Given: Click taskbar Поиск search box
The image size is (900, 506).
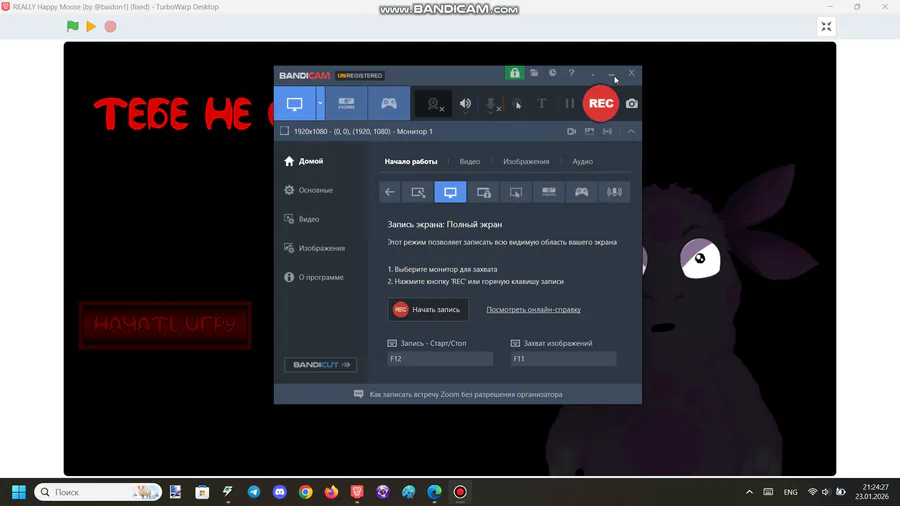Looking at the screenshot, I should [98, 492].
